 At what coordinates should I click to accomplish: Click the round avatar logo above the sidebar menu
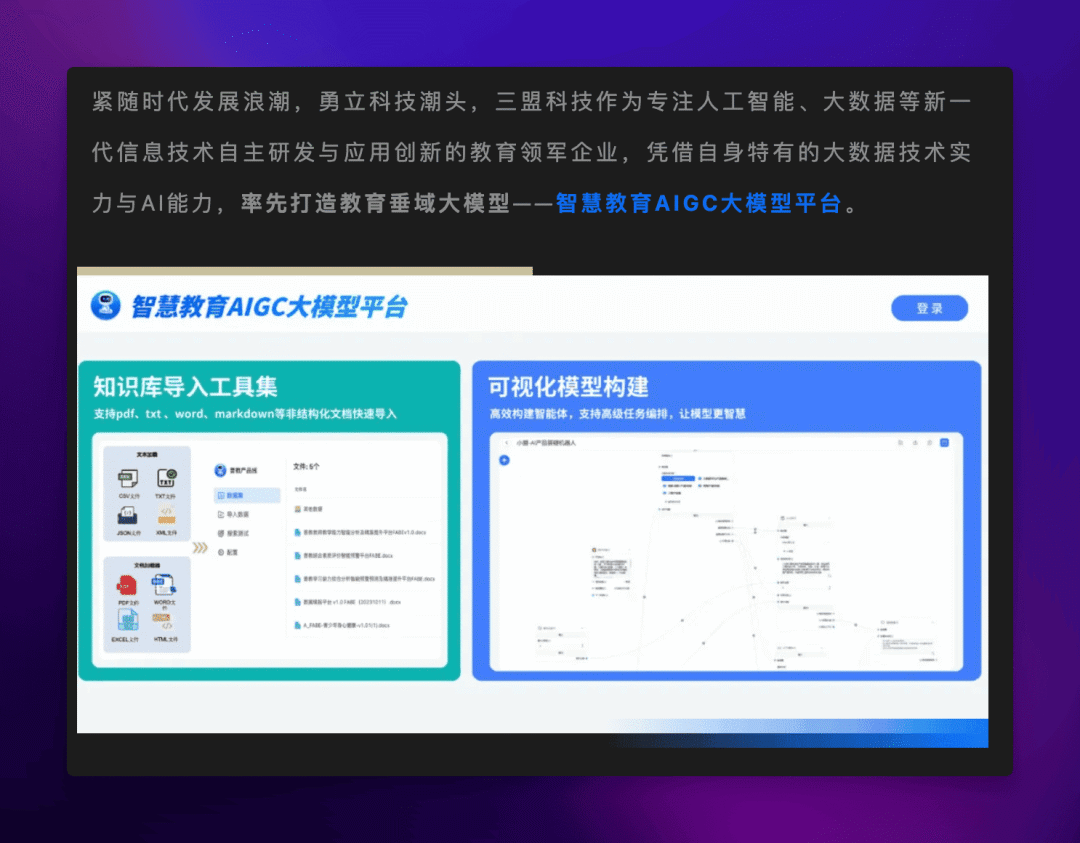point(220,470)
